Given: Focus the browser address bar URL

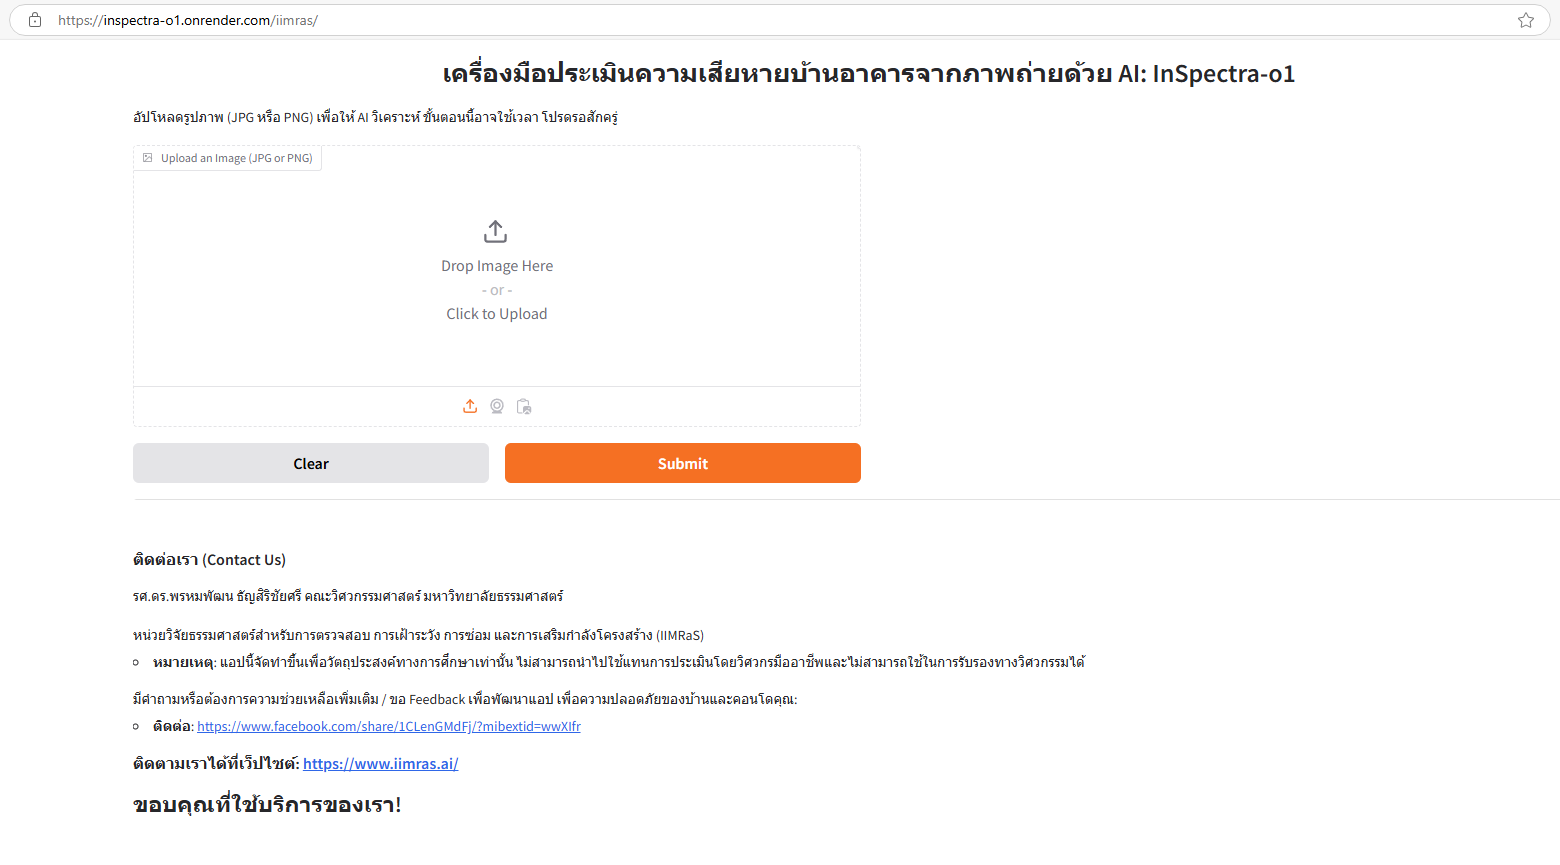Looking at the screenshot, I should click(x=188, y=20).
